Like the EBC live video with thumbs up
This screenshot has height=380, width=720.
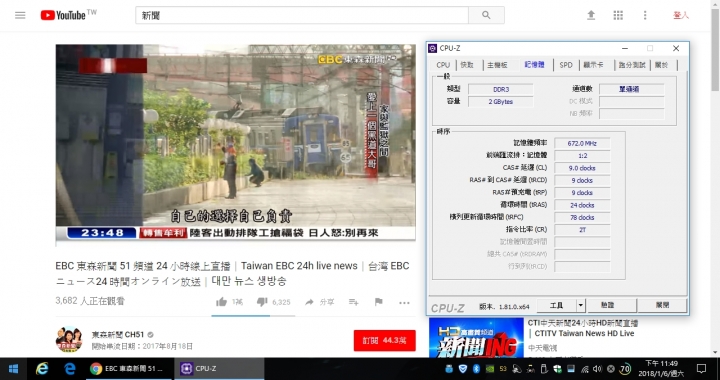pyautogui.click(x=221, y=302)
